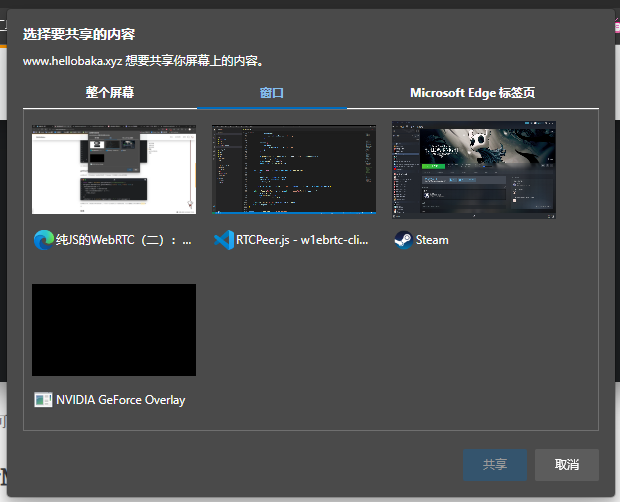The image size is (620, 502).
Task: Select the 窗口 tab
Action: point(272,92)
